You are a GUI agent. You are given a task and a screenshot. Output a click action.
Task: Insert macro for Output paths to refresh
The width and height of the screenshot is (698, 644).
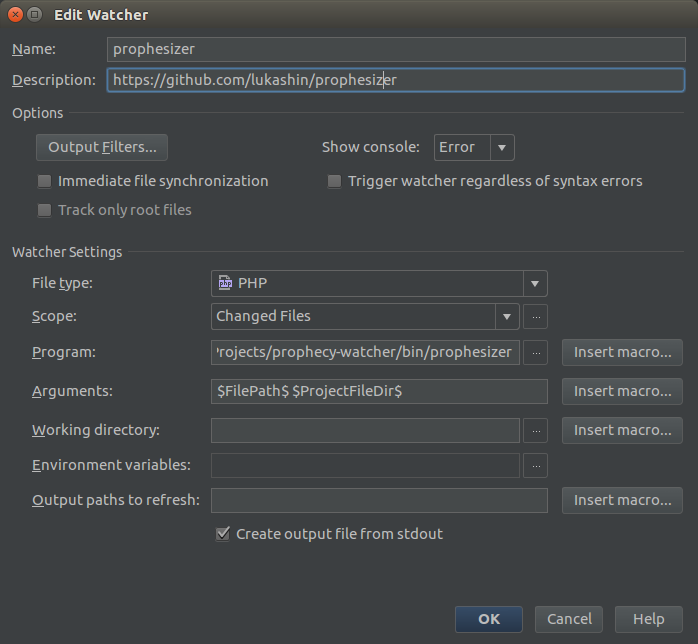pos(622,501)
